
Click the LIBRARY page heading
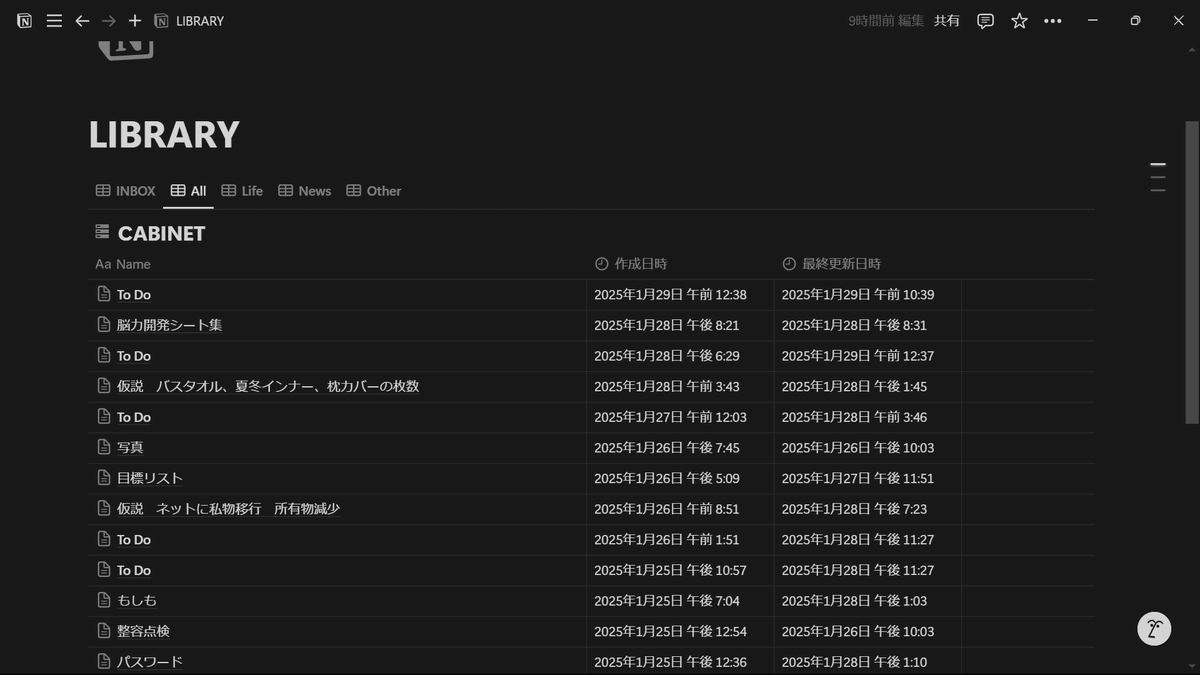coord(164,135)
